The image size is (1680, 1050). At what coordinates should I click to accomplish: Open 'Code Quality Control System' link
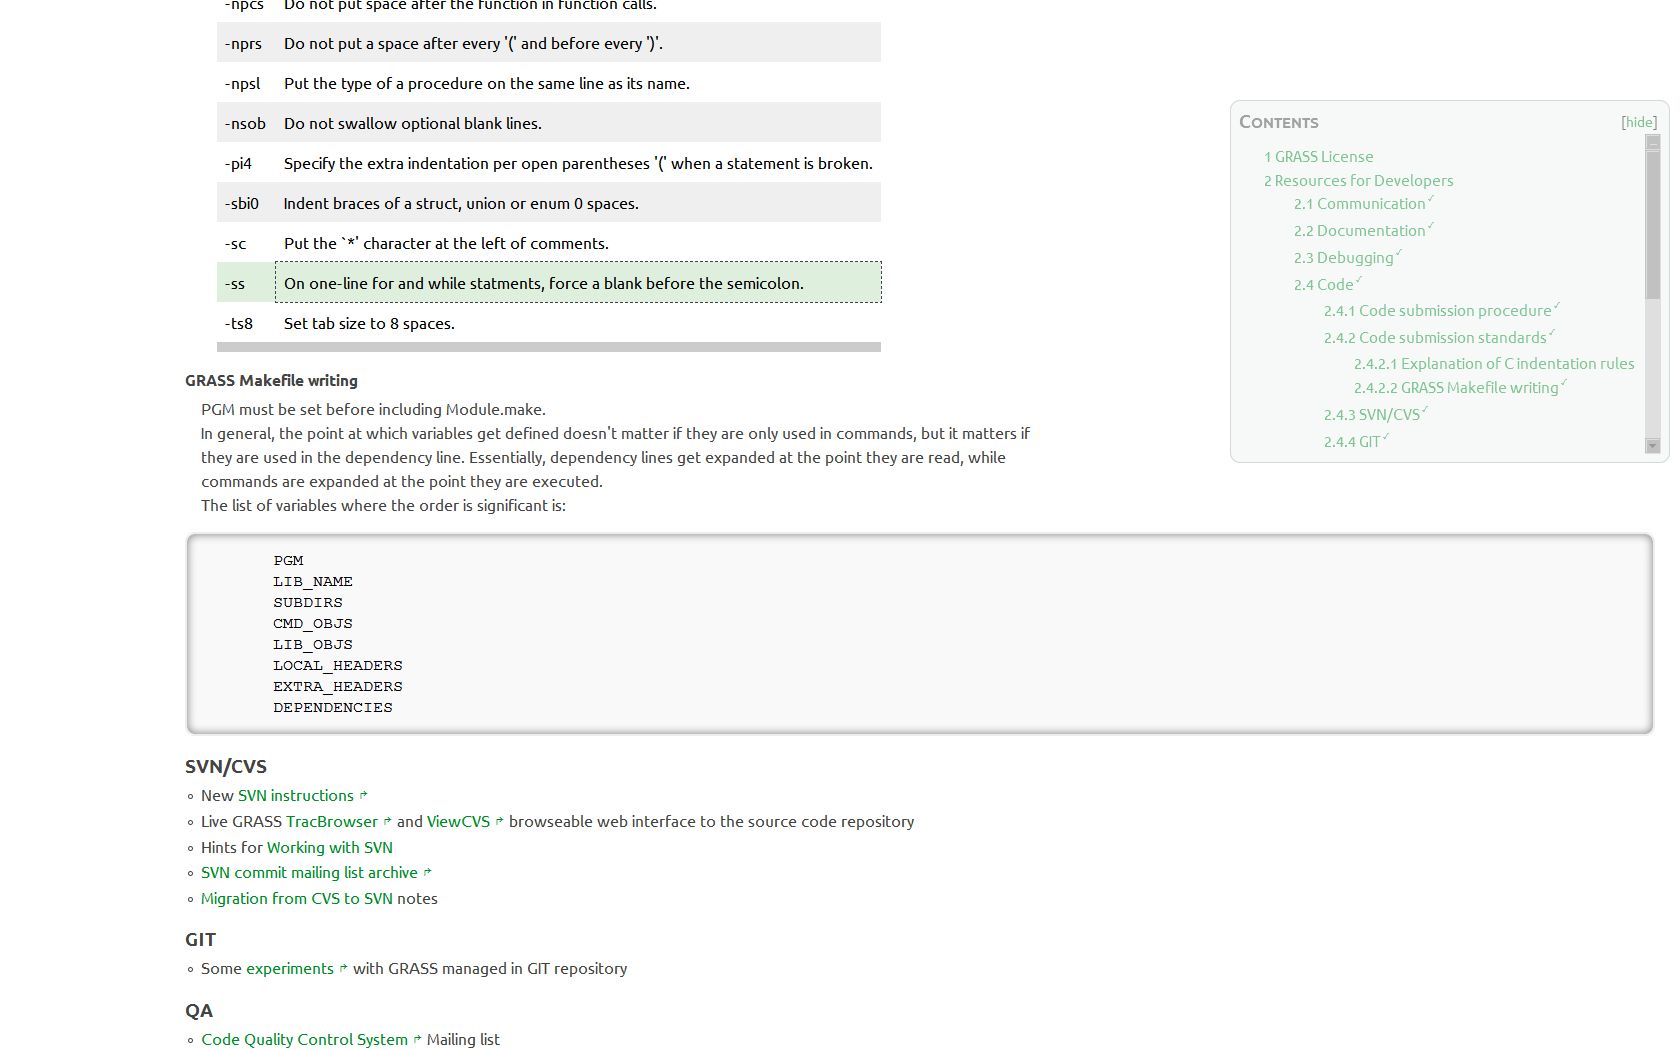click(304, 1040)
